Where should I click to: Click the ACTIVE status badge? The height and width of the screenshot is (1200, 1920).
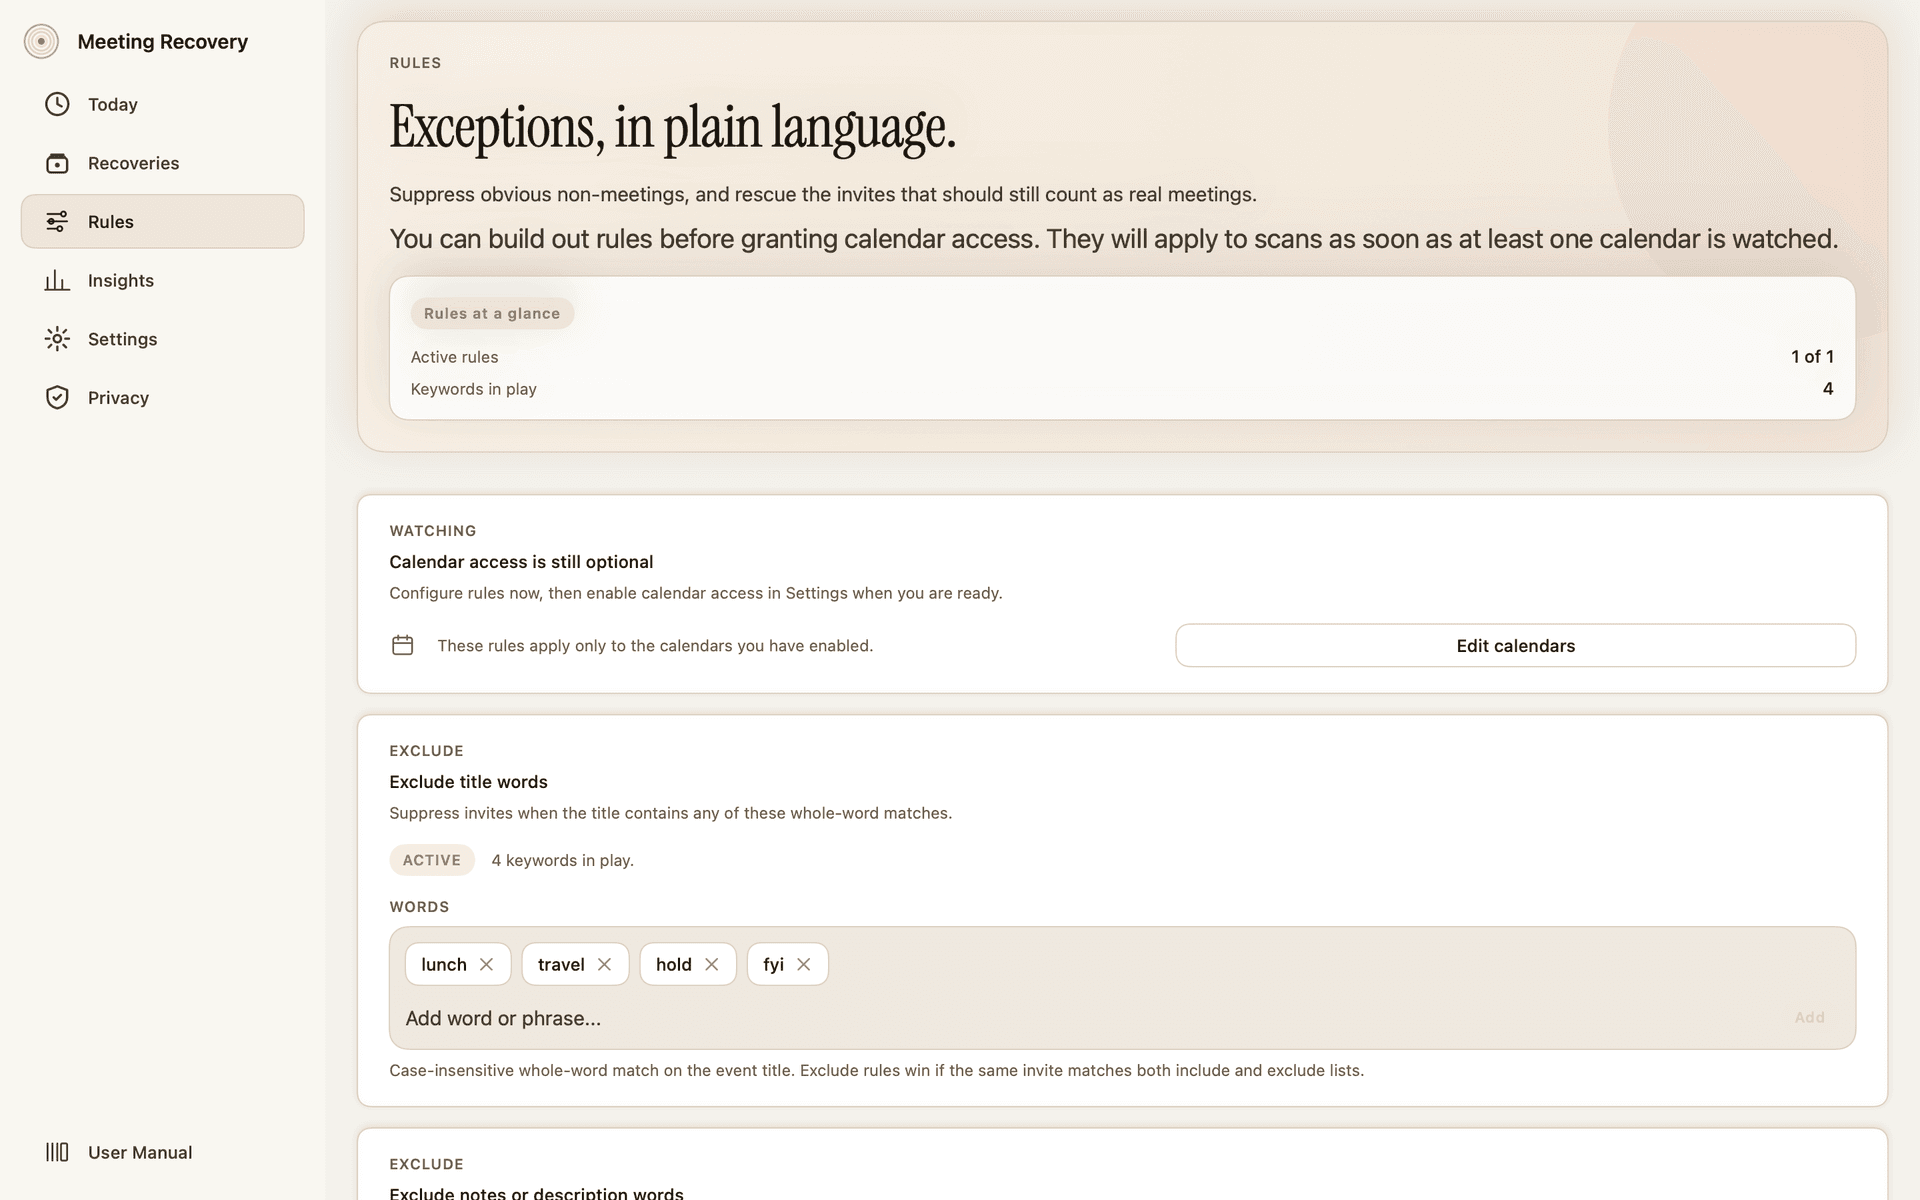432,860
